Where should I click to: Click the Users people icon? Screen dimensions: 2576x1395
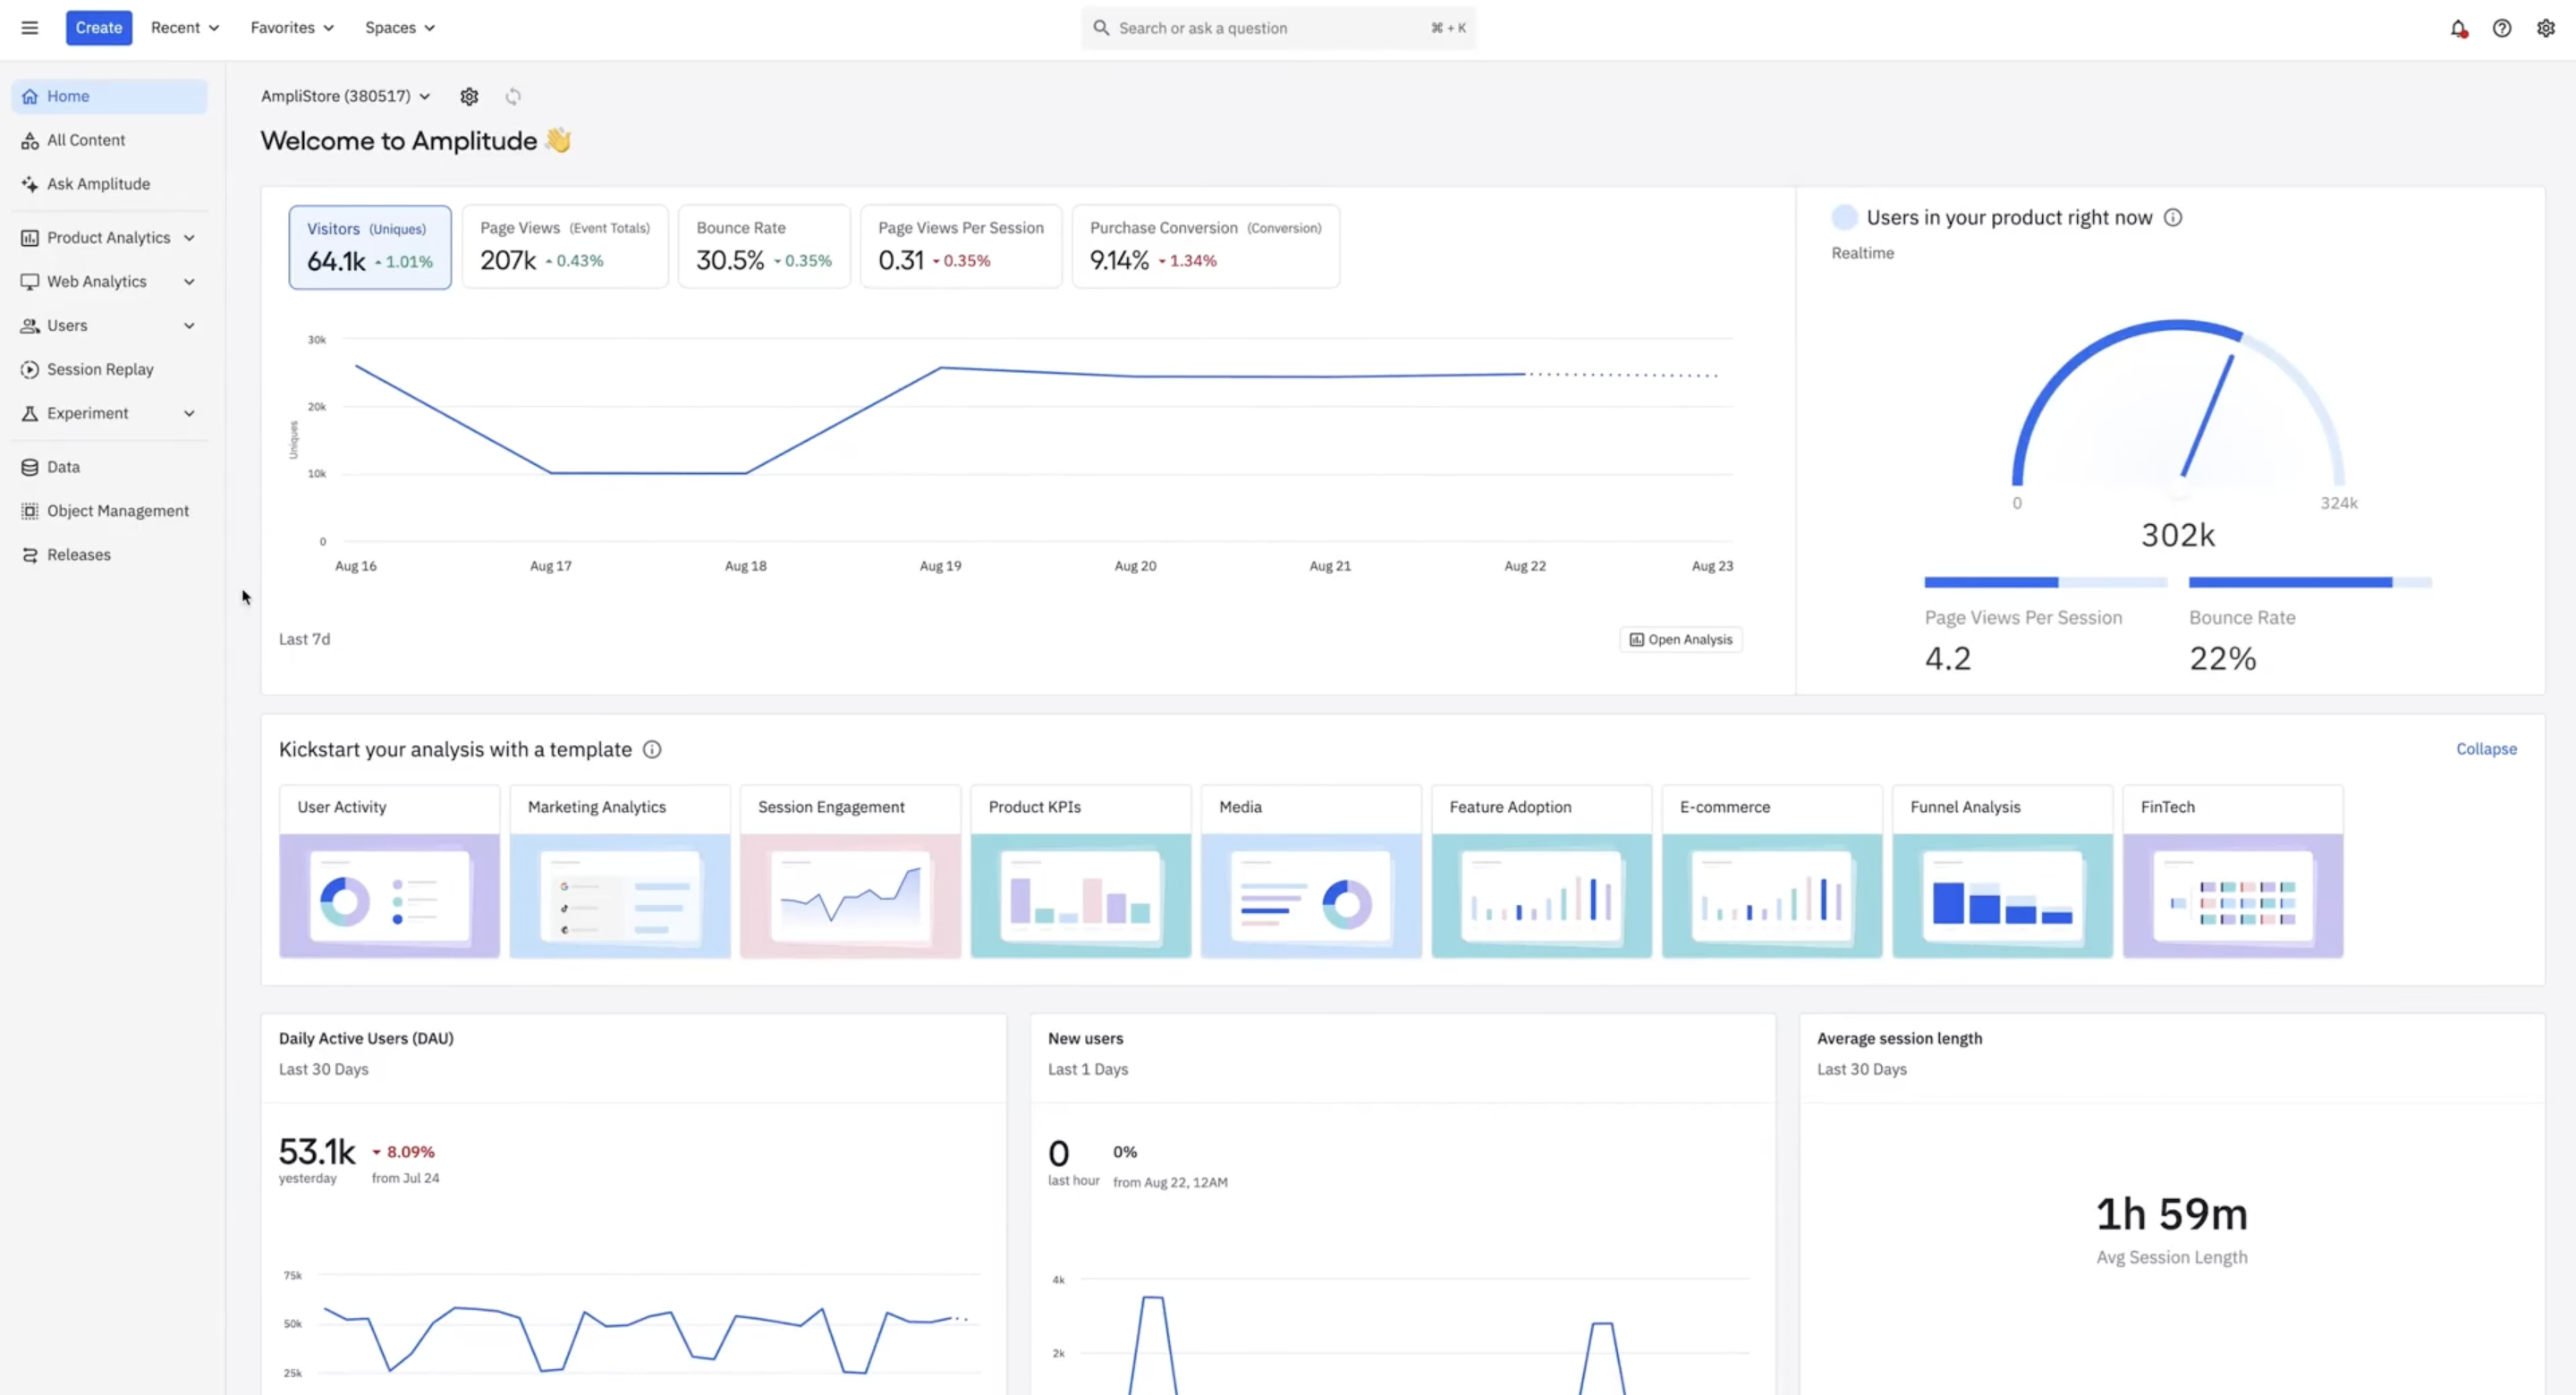coord(30,326)
